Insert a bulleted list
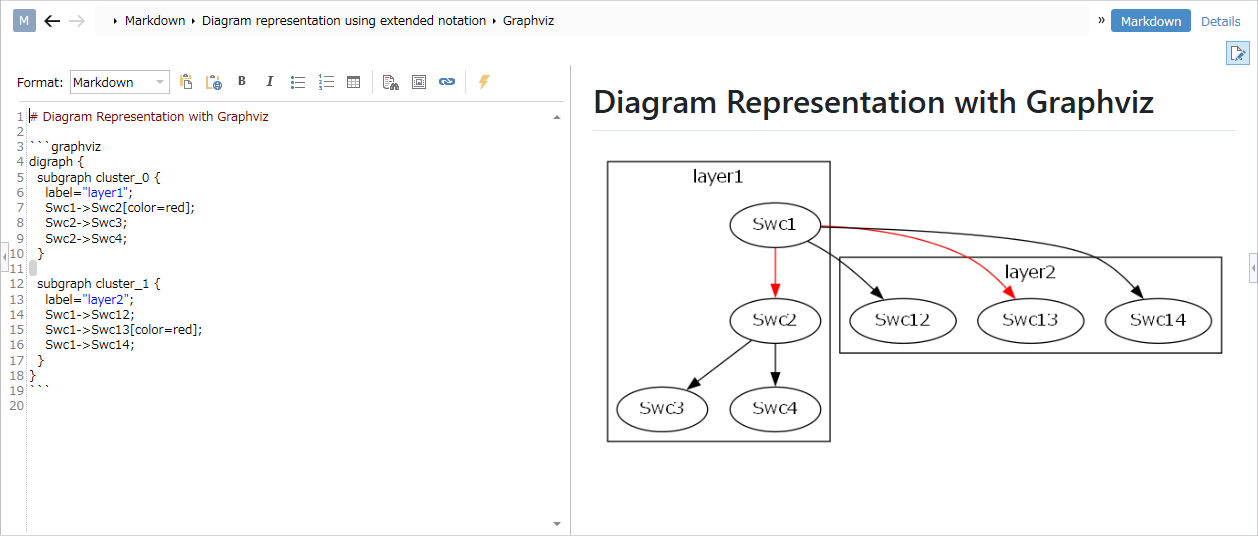The image size is (1258, 536). pos(297,82)
